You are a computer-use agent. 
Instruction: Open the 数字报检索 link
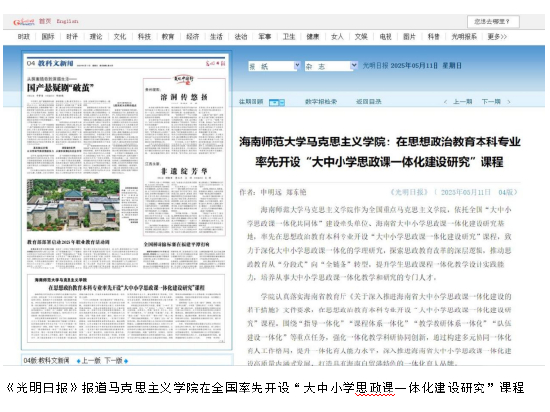tap(321, 102)
